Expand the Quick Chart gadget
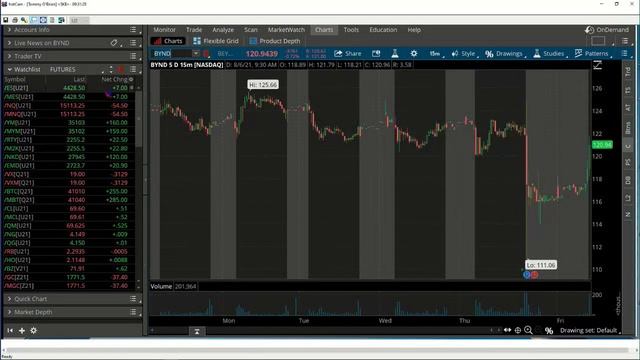This screenshot has height=360, width=640. [9, 299]
